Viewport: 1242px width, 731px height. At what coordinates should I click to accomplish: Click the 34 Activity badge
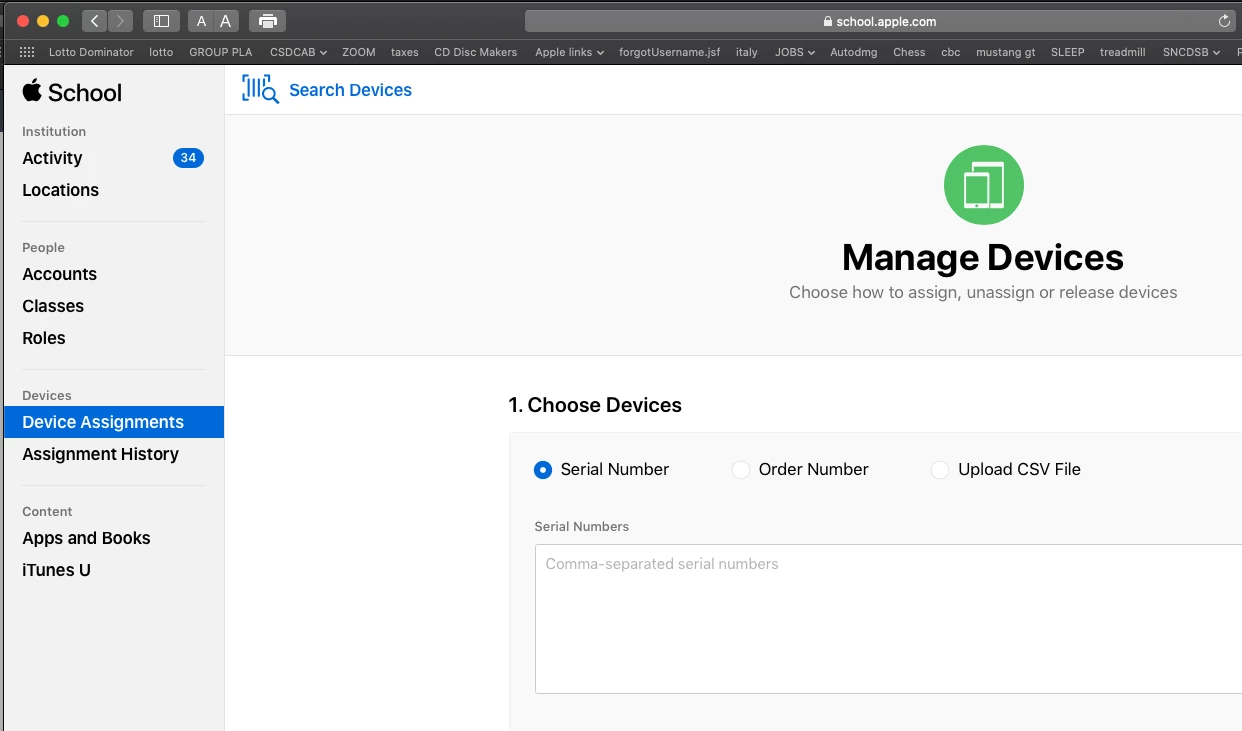188,158
